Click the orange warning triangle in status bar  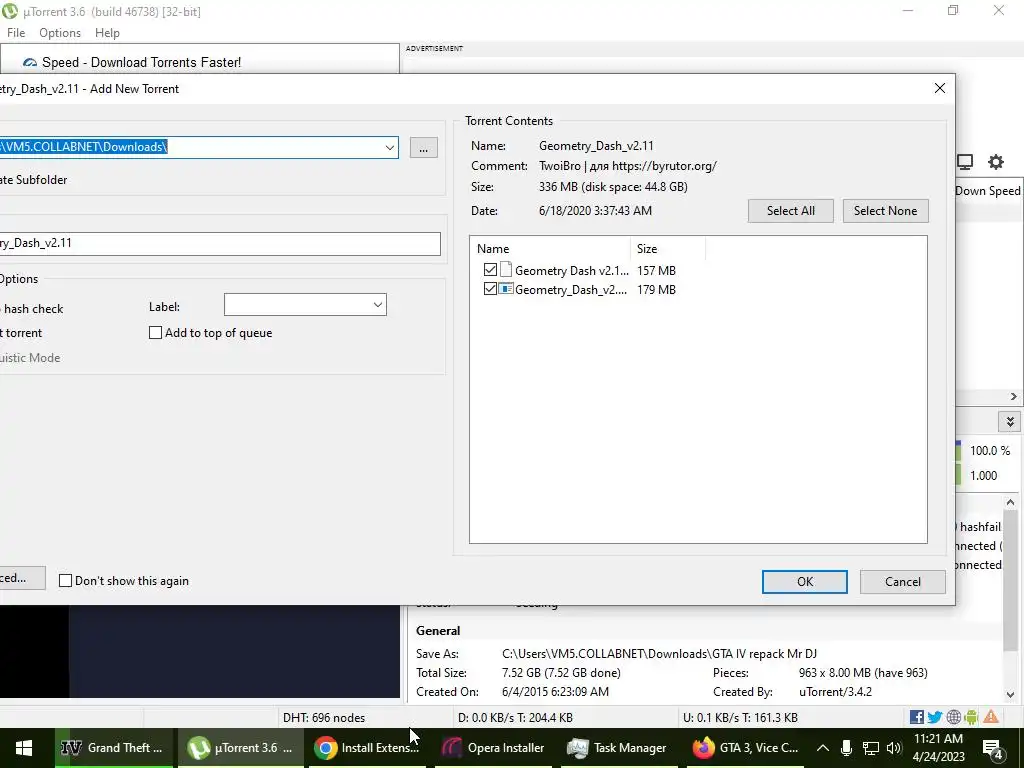pyautogui.click(x=991, y=717)
